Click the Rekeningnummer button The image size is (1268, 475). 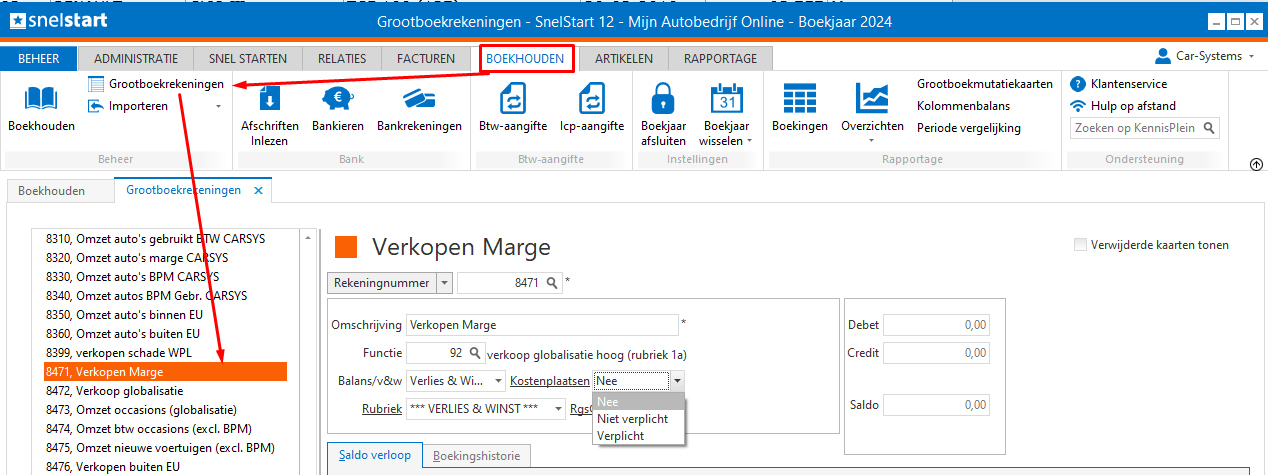point(382,283)
